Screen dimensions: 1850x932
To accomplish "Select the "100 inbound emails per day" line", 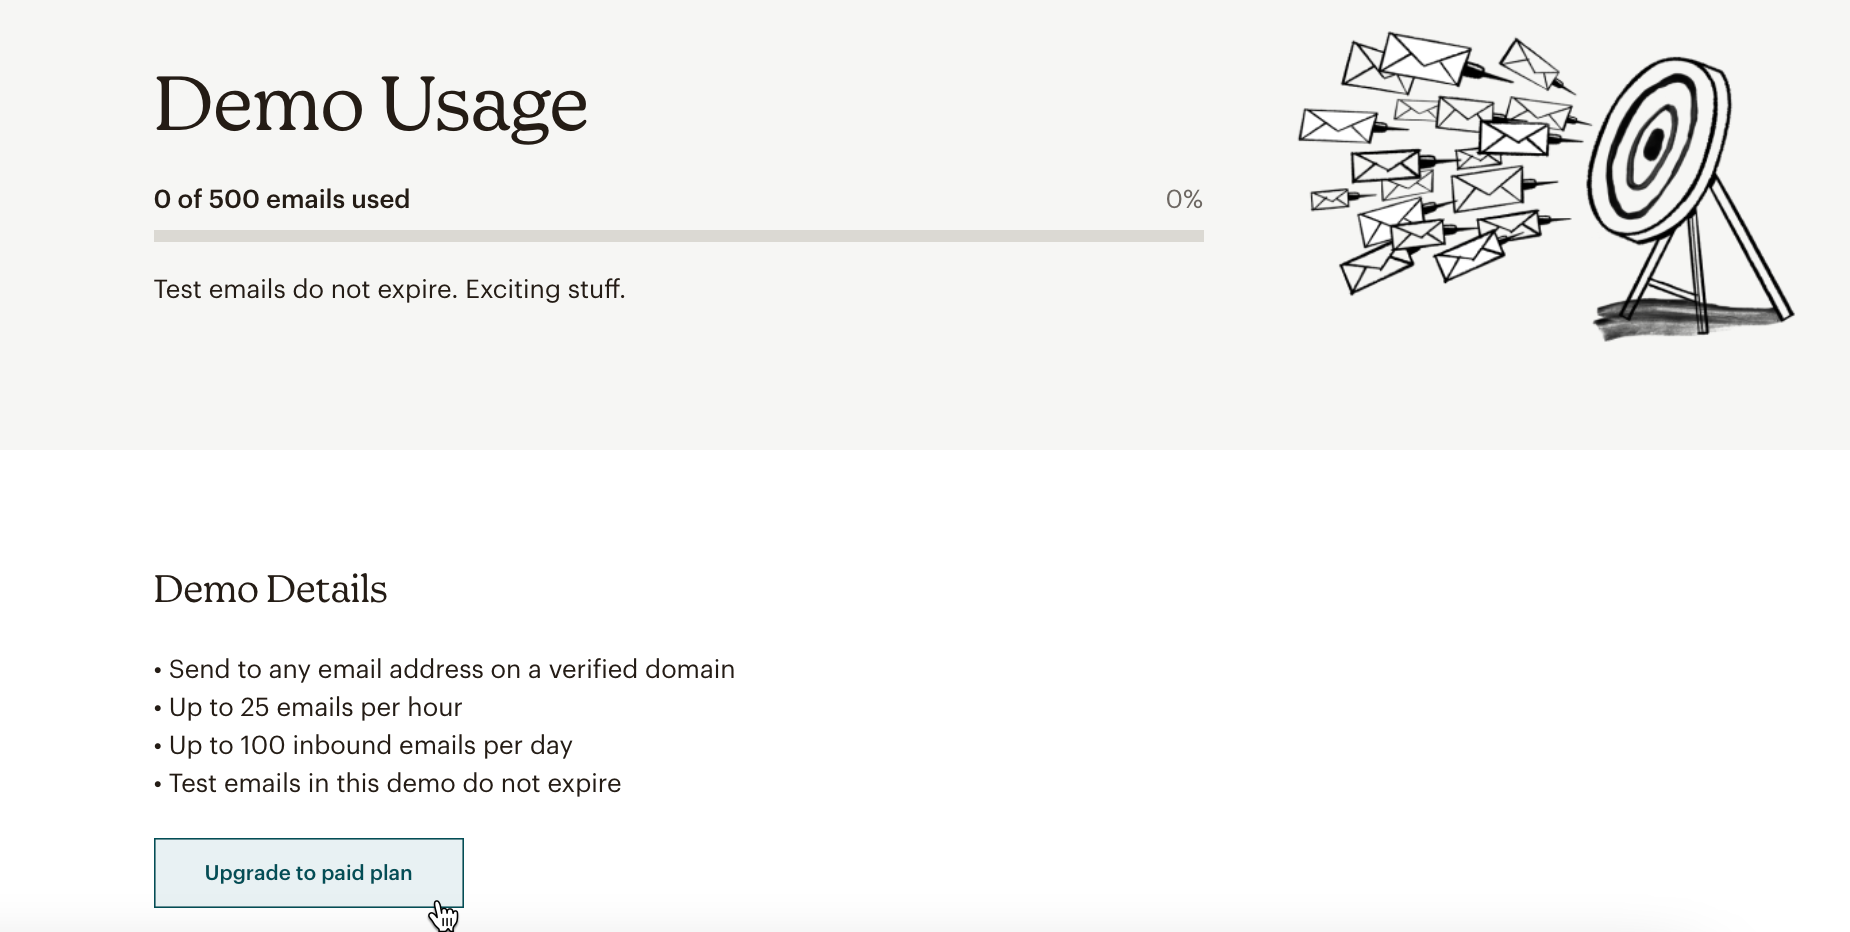I will click(x=370, y=745).
